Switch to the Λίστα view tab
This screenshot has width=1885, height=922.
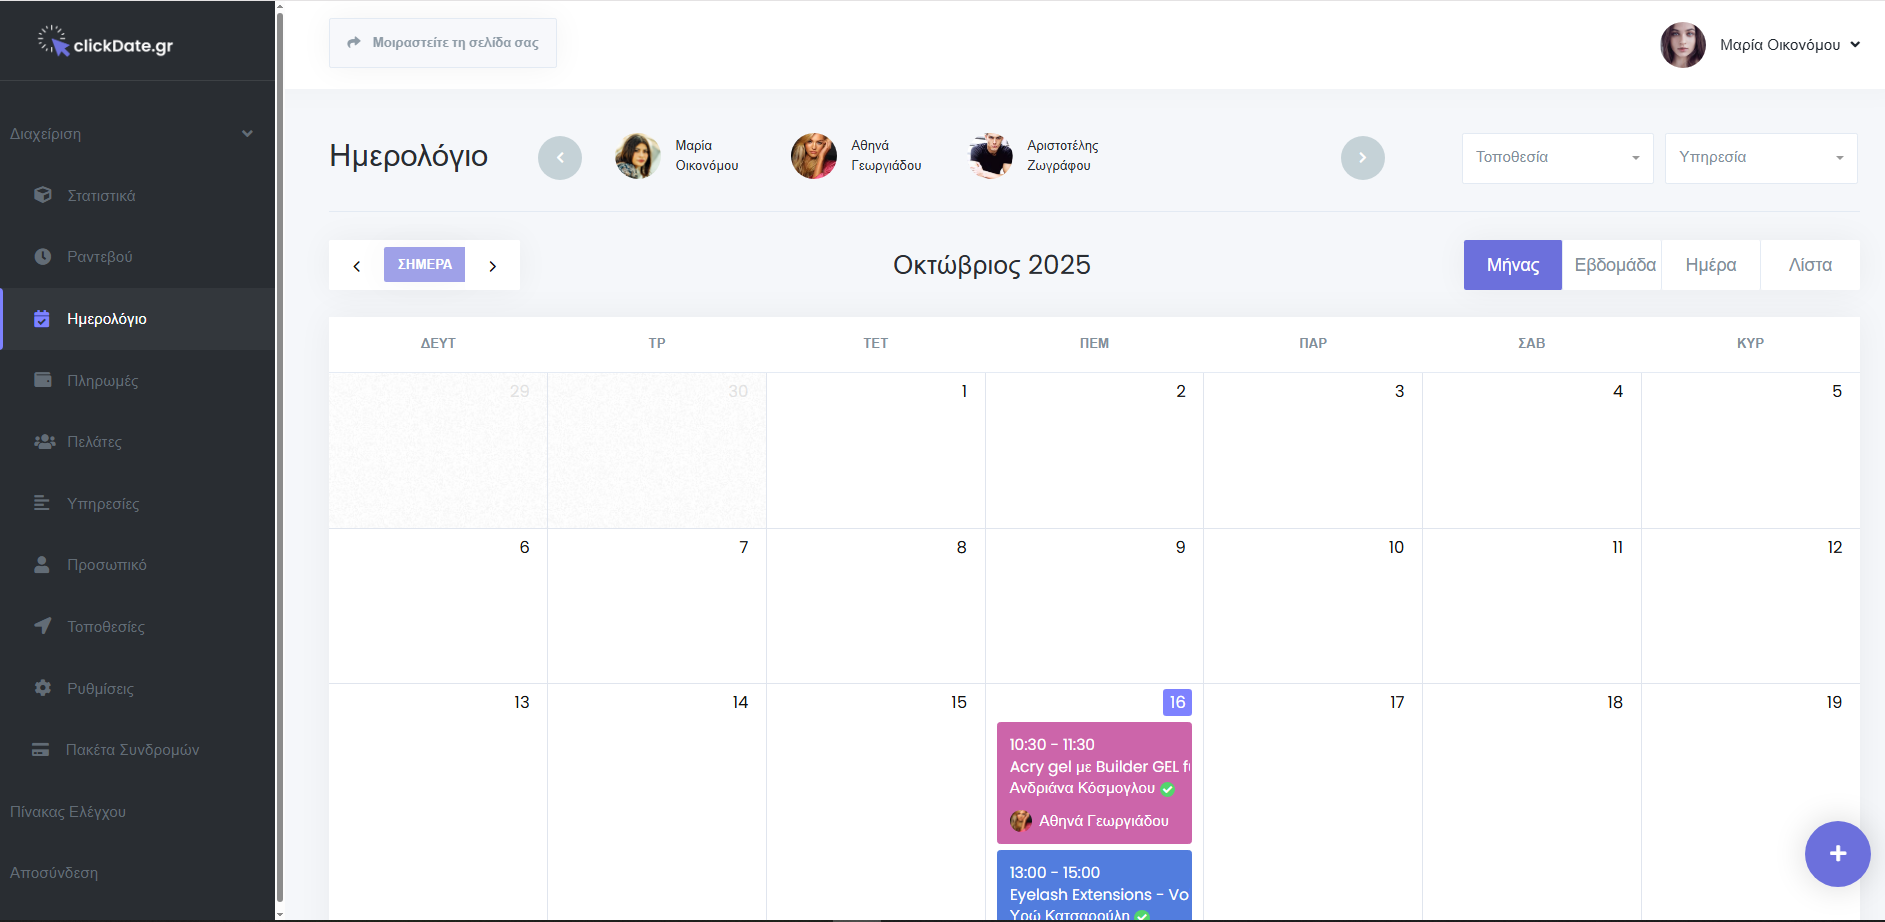click(x=1809, y=265)
